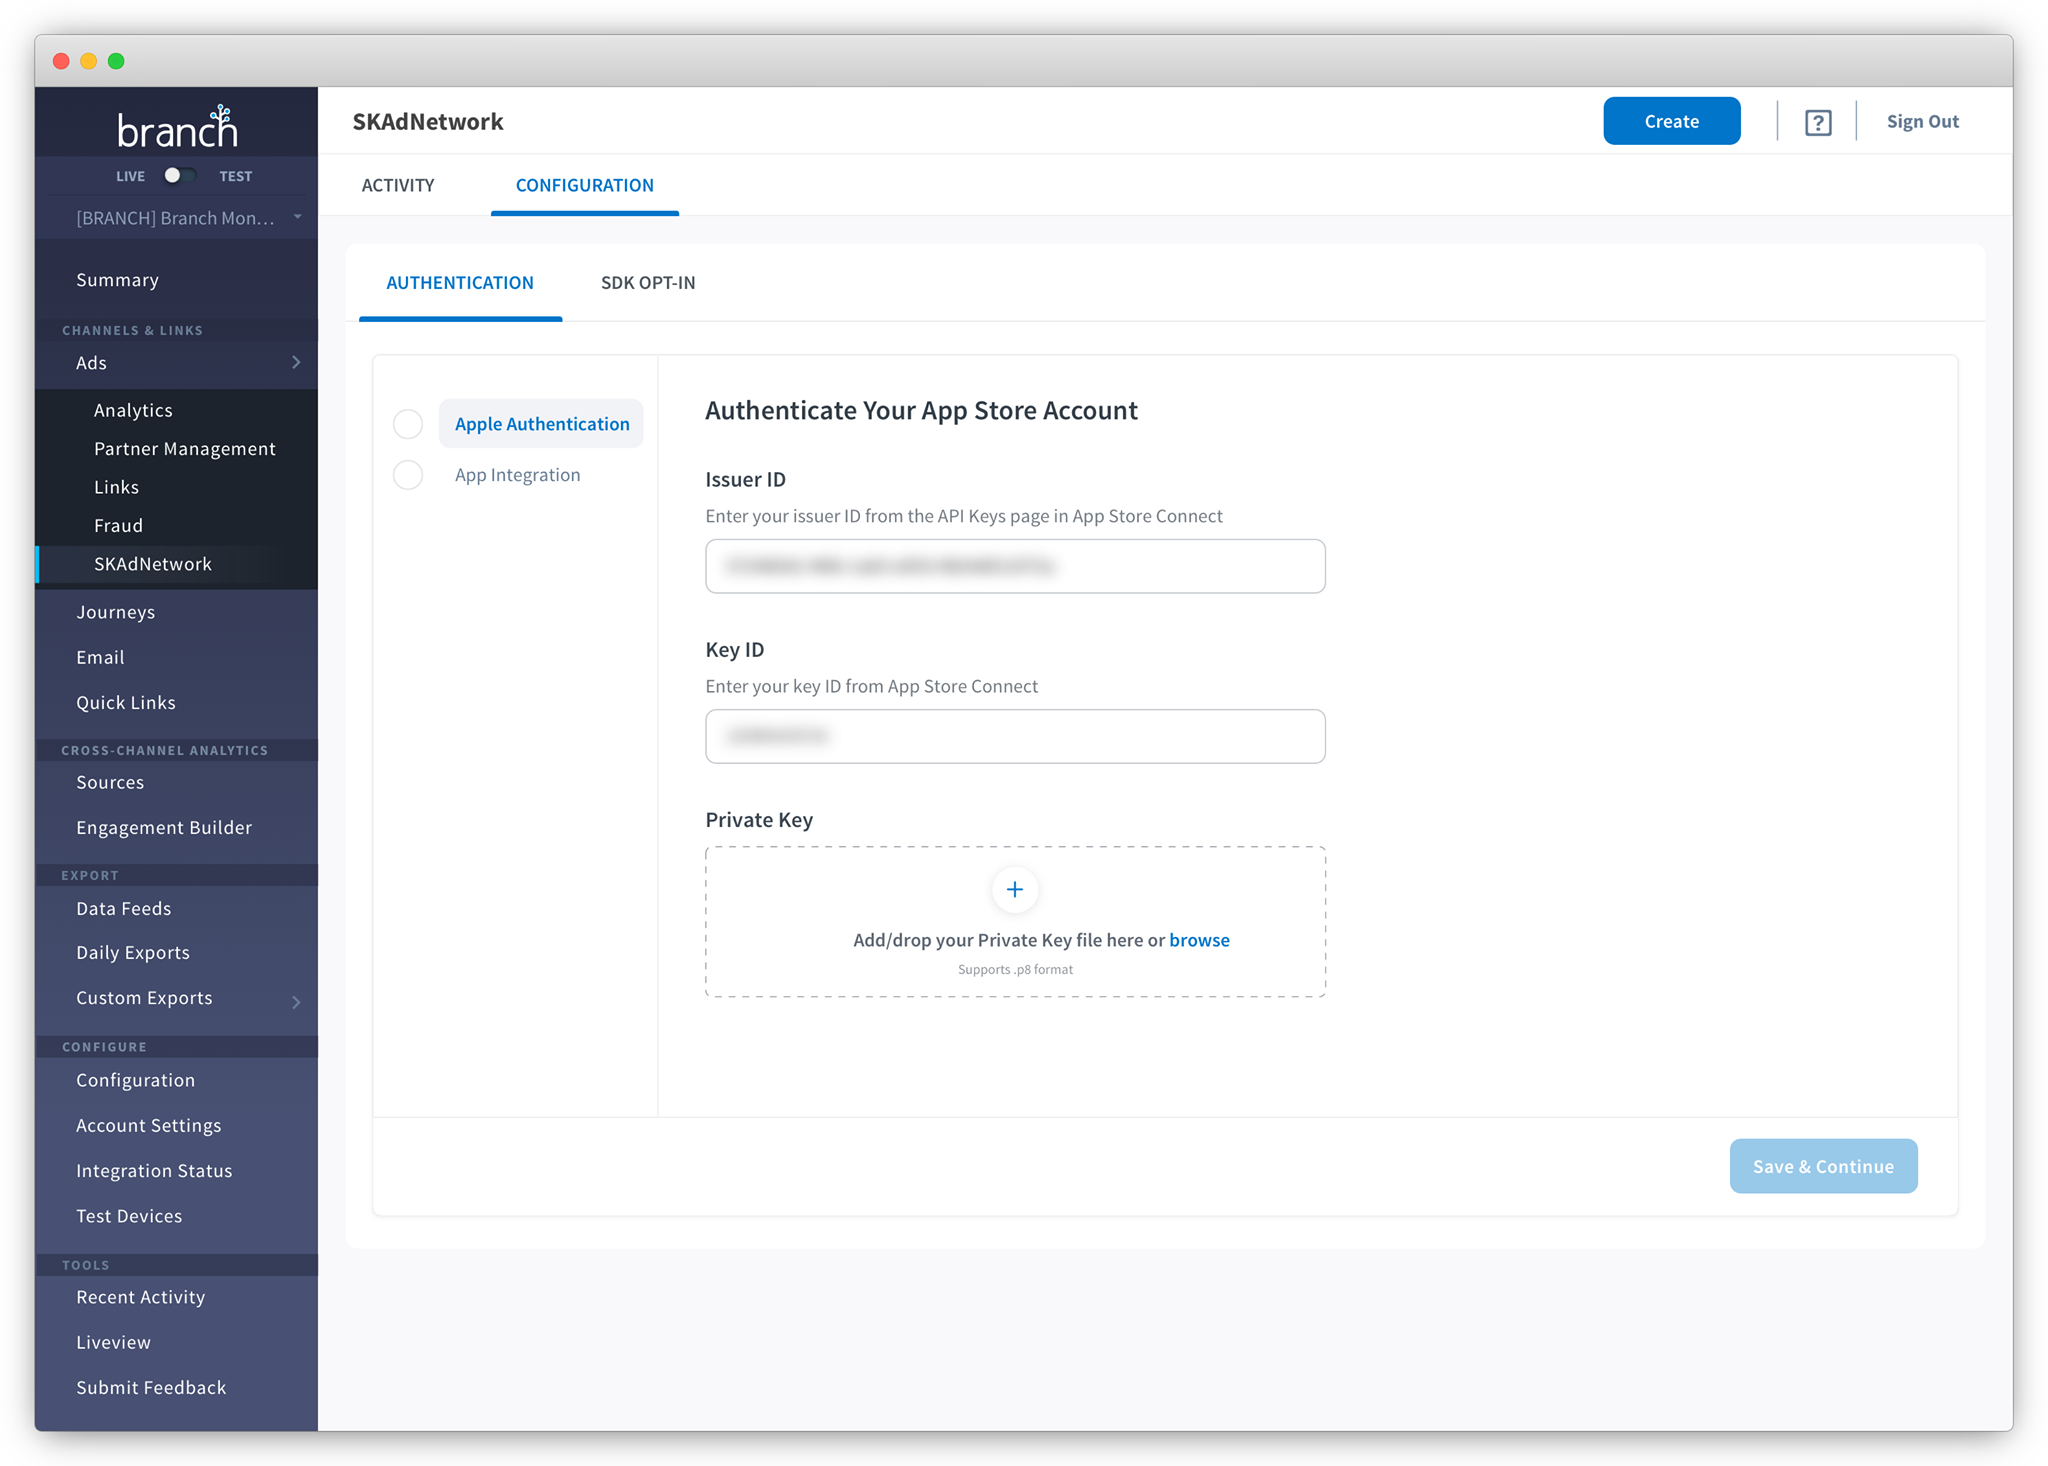The image size is (2048, 1466).
Task: Toggle the Live/Test environment switch
Action: [x=179, y=176]
